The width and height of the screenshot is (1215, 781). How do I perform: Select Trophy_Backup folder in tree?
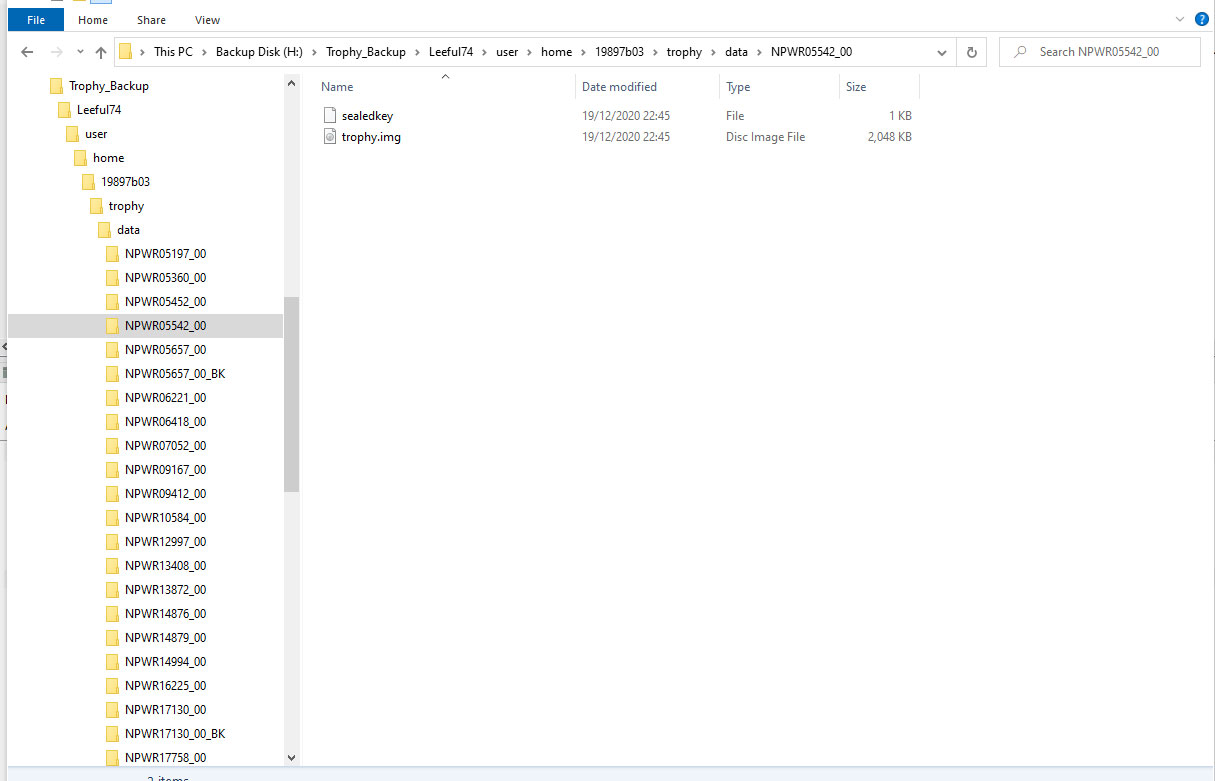109,86
